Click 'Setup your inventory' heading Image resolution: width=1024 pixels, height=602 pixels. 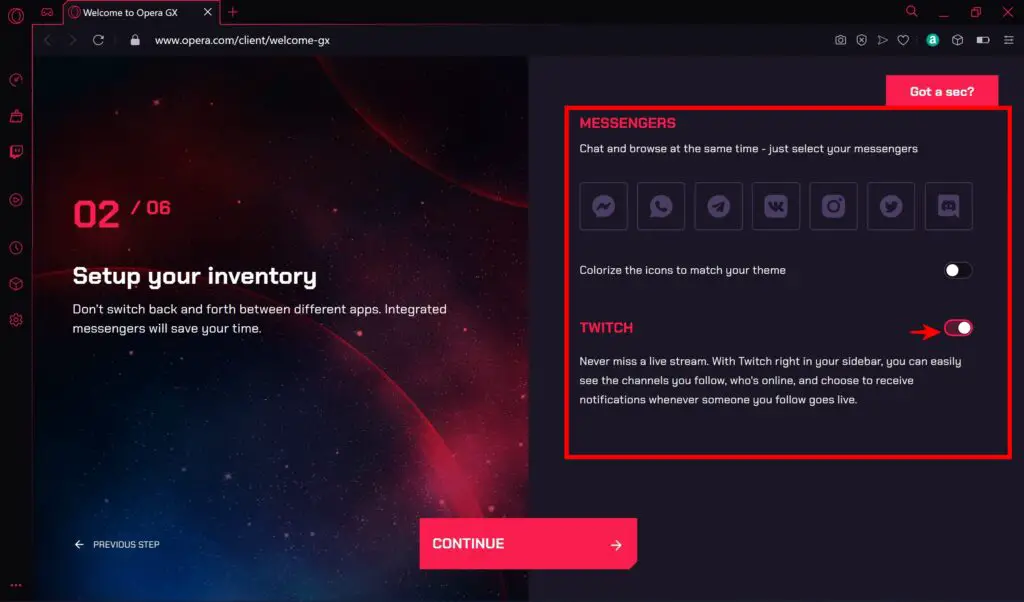tap(195, 276)
